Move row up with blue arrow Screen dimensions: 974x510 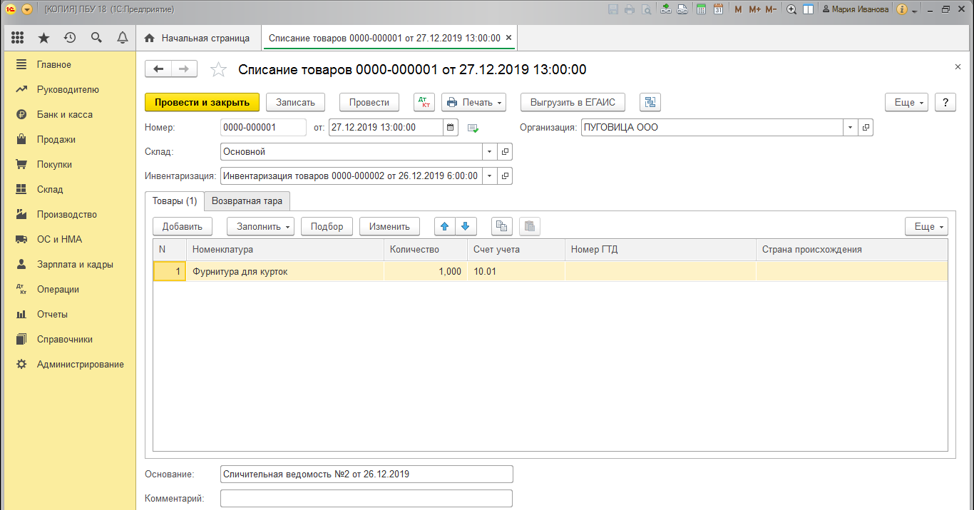coord(445,226)
